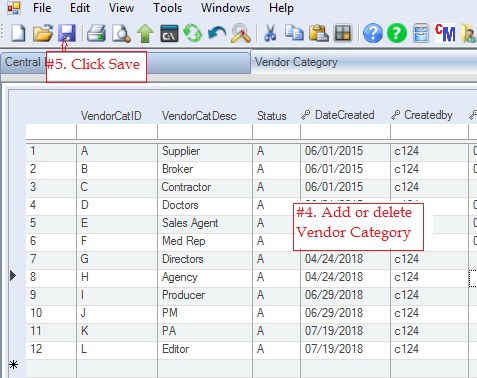Click filter field under VendorCatID
Image resolution: width=477 pixels, height=378 pixels.
pos(117,132)
